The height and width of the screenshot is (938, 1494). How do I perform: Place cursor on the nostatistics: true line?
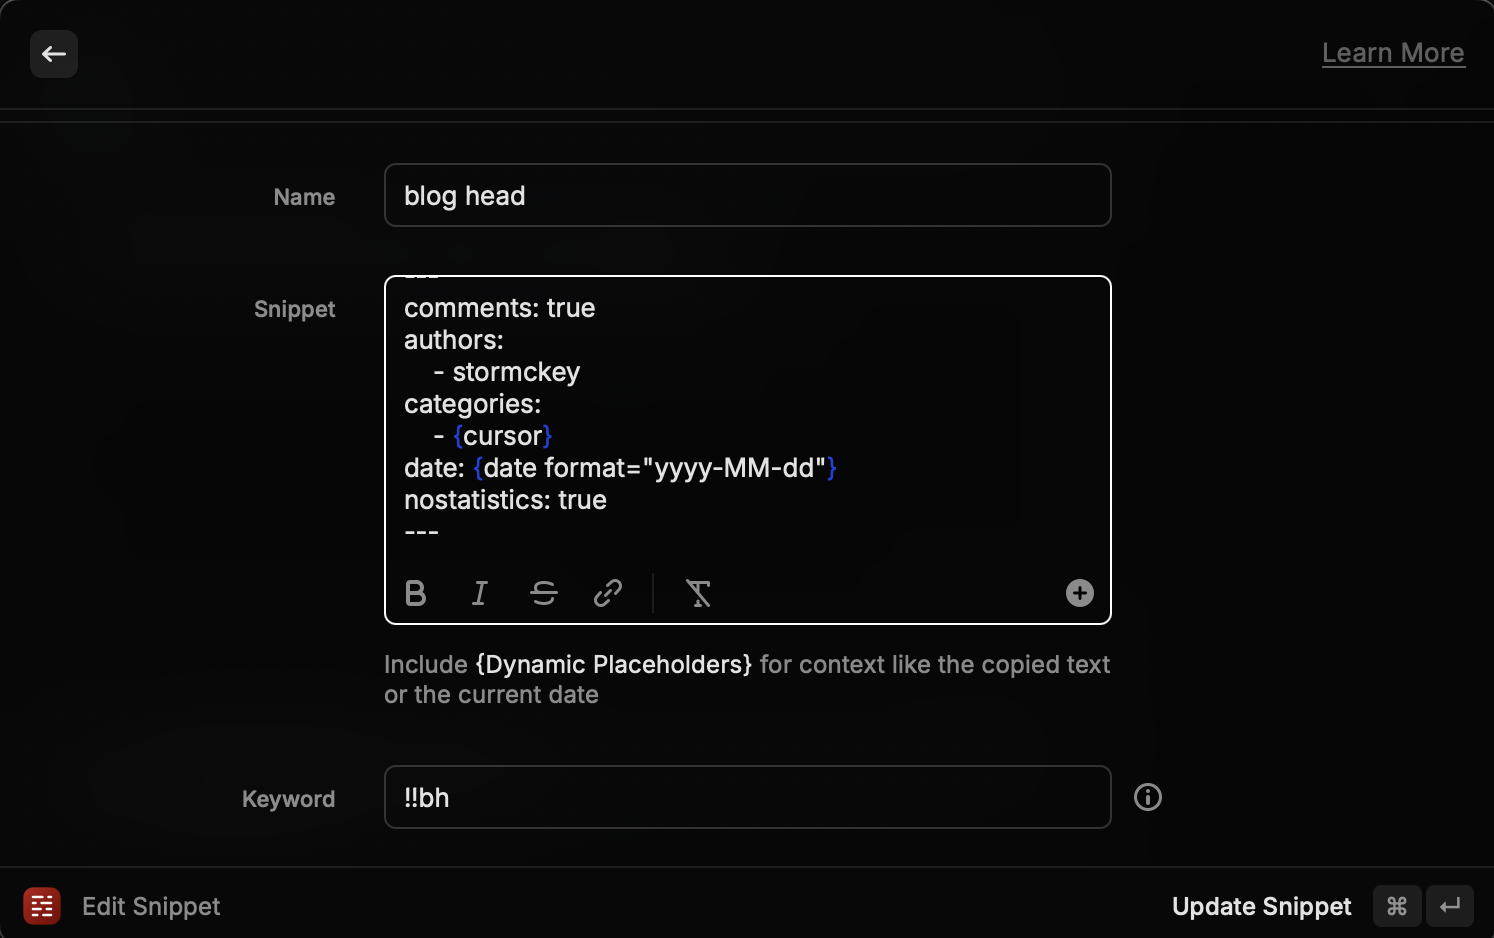coord(505,500)
